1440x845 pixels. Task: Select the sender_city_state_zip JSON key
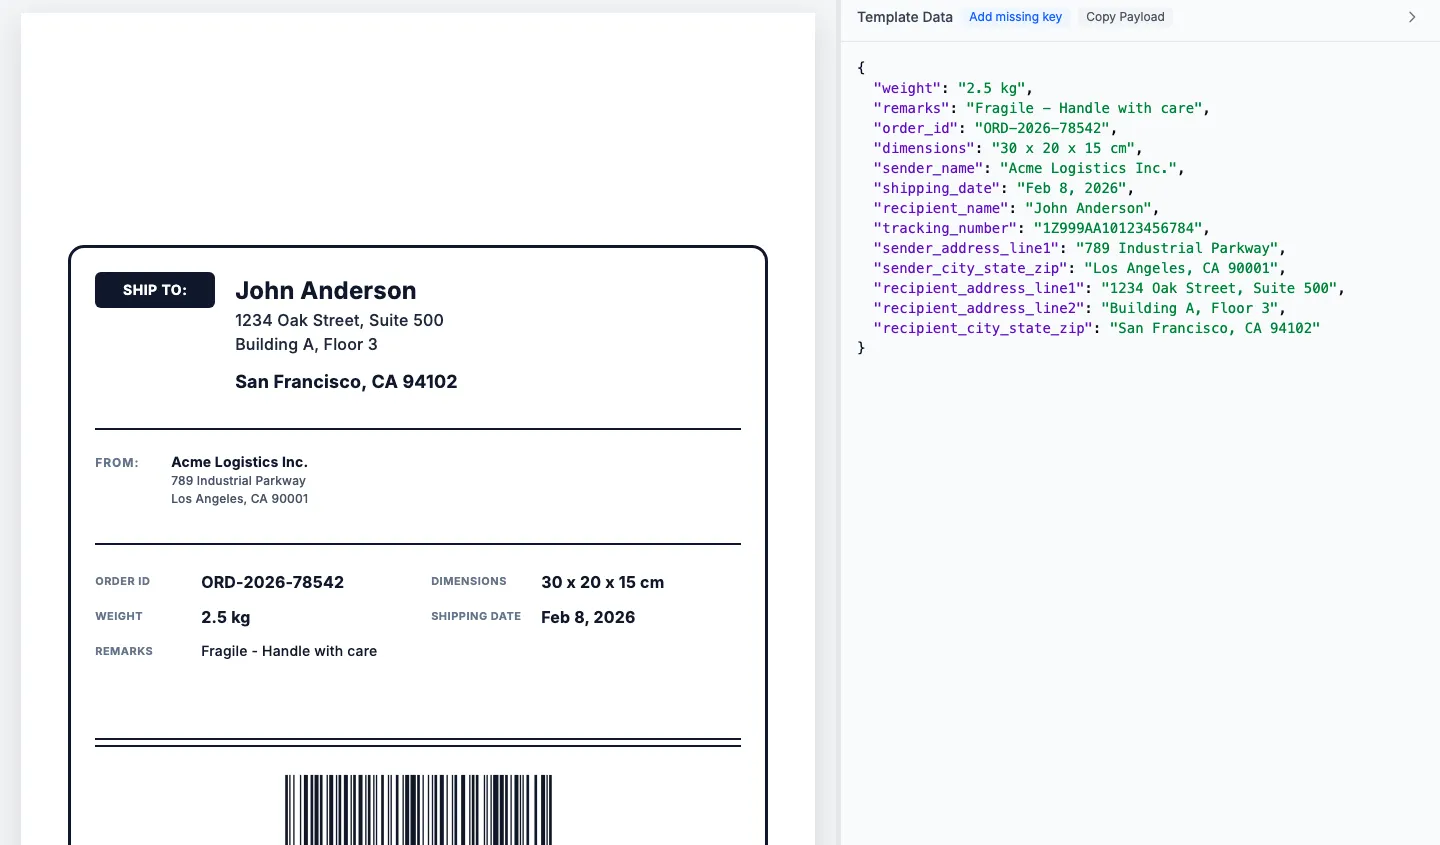coord(966,268)
